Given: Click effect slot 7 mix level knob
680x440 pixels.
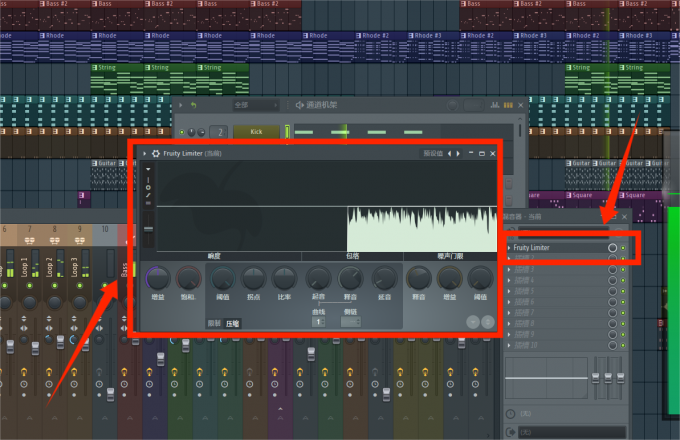Looking at the screenshot, I should pyautogui.click(x=612, y=313).
